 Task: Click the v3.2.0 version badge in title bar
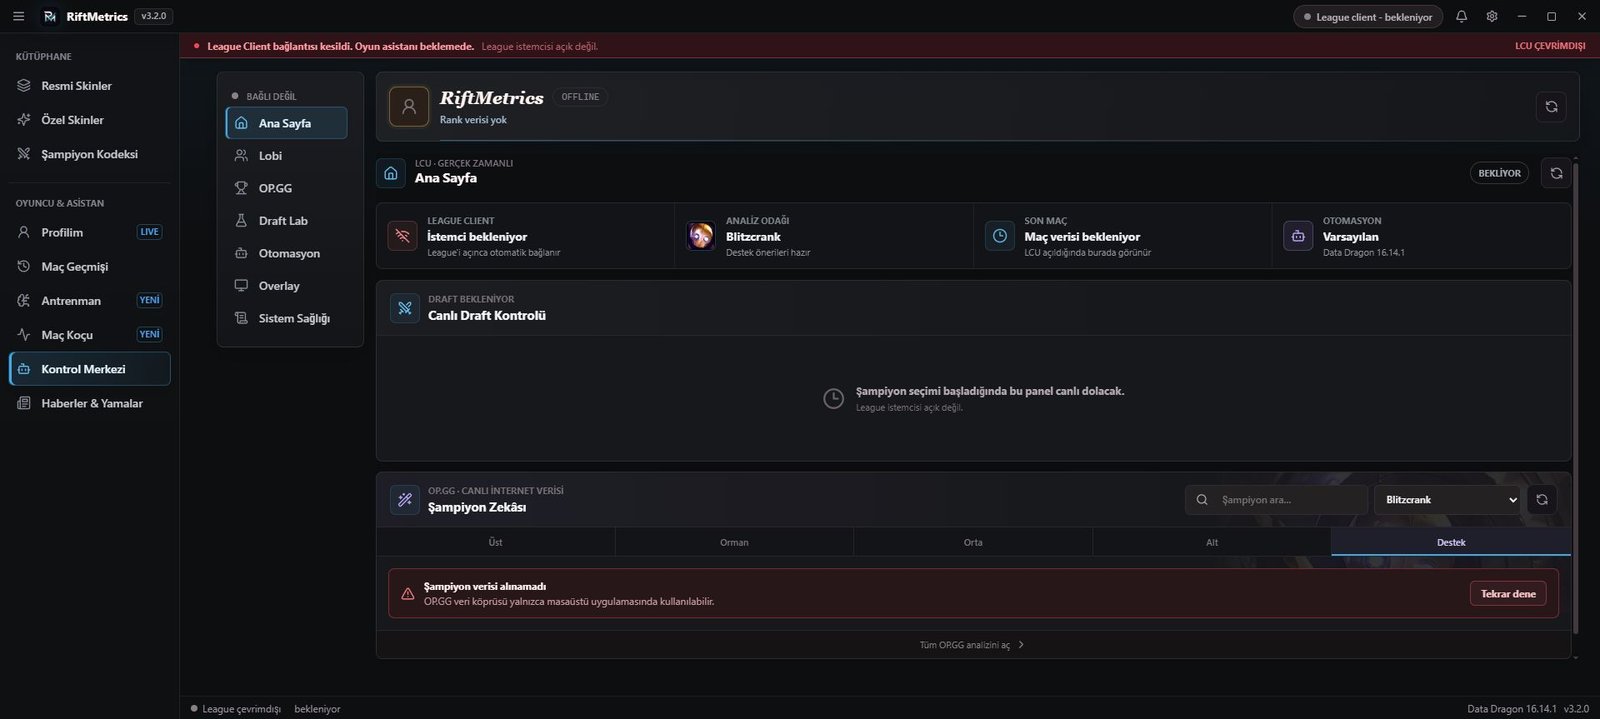(x=154, y=16)
